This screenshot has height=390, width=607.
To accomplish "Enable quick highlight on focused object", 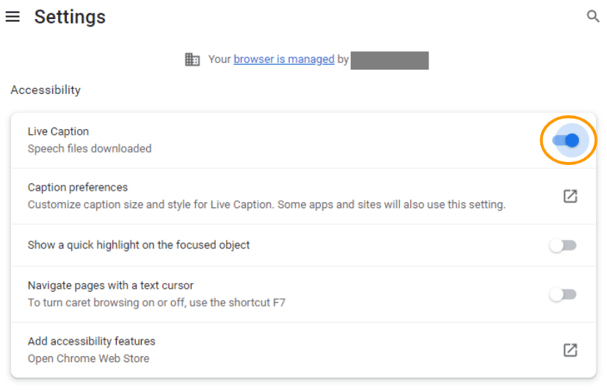I will tap(563, 246).
